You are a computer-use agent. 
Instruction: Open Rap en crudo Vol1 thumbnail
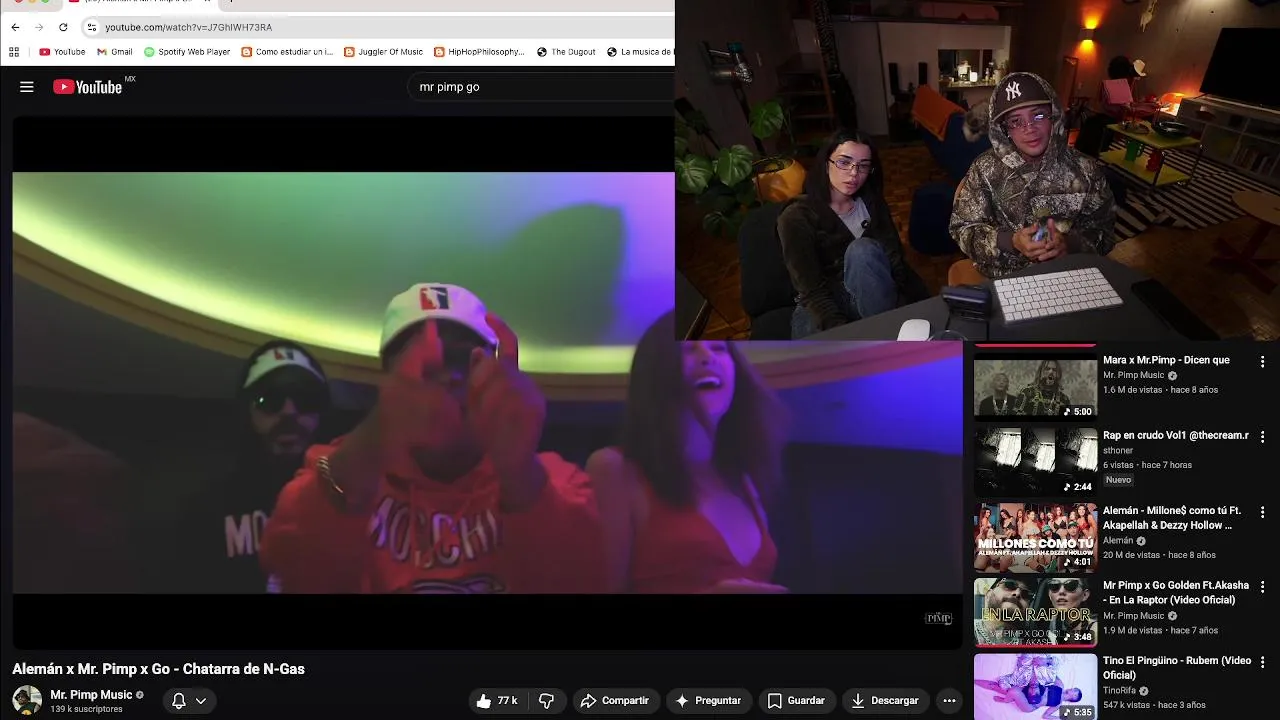[x=1035, y=461]
